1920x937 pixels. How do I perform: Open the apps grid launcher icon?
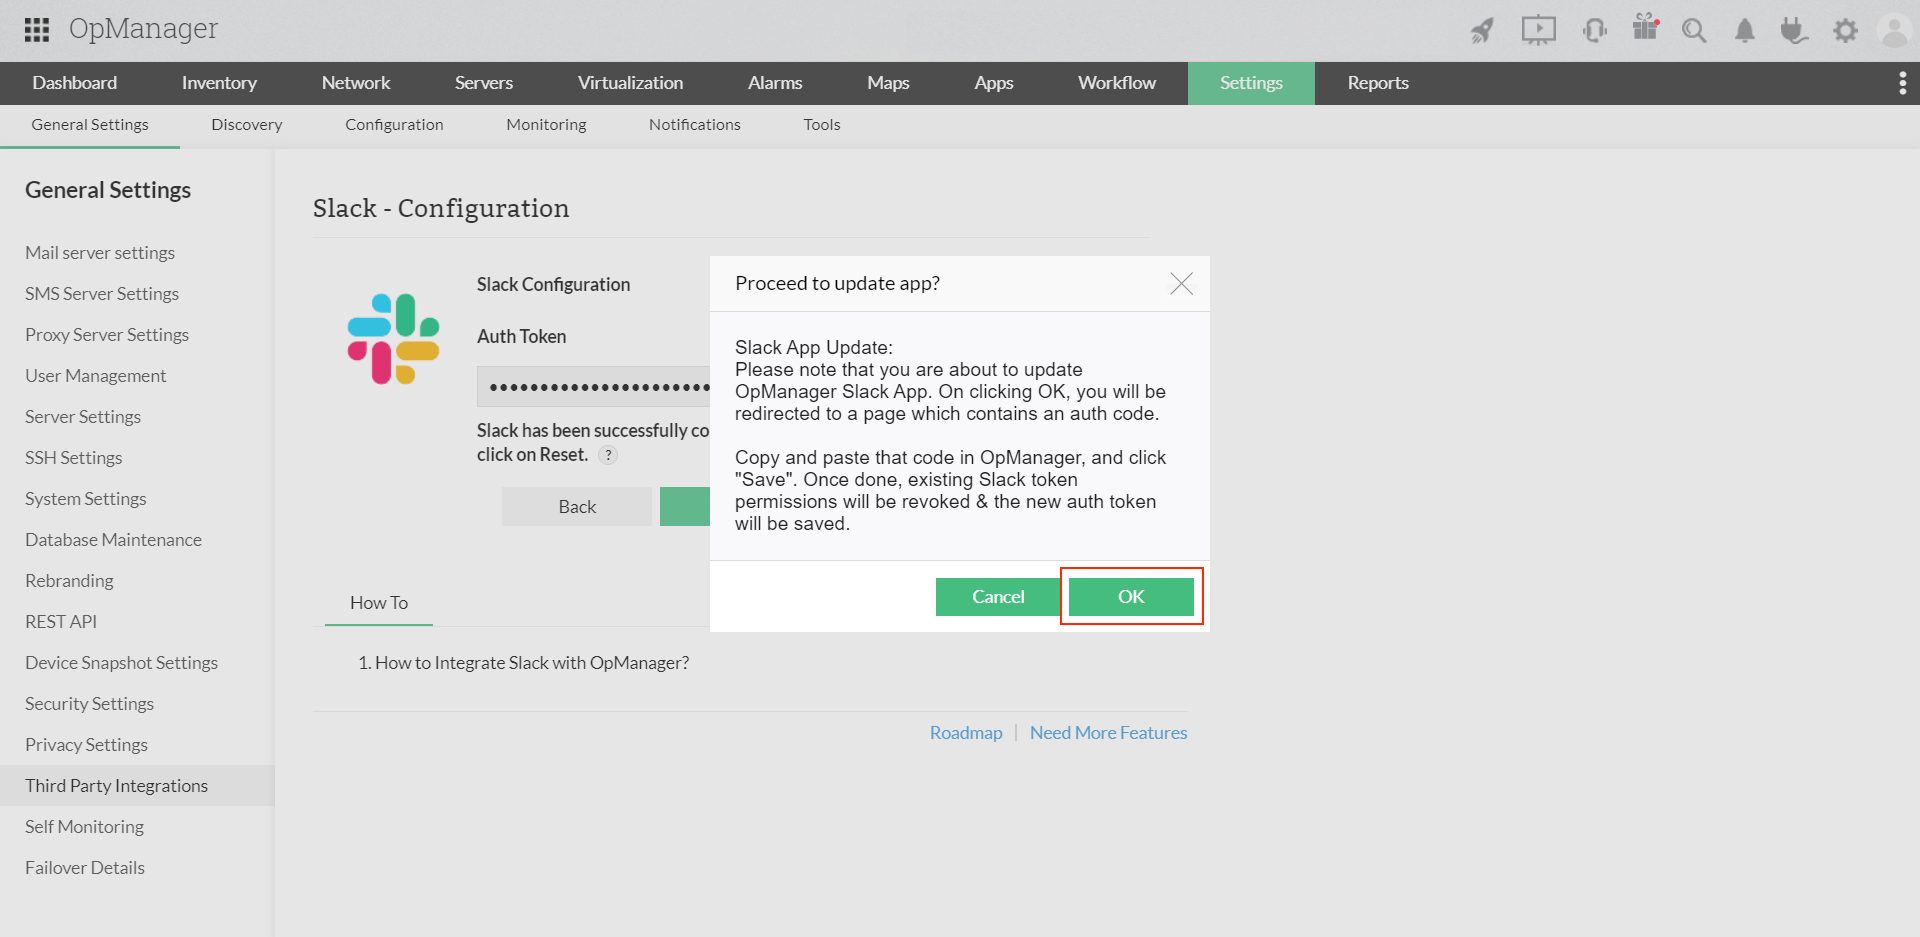tap(37, 30)
